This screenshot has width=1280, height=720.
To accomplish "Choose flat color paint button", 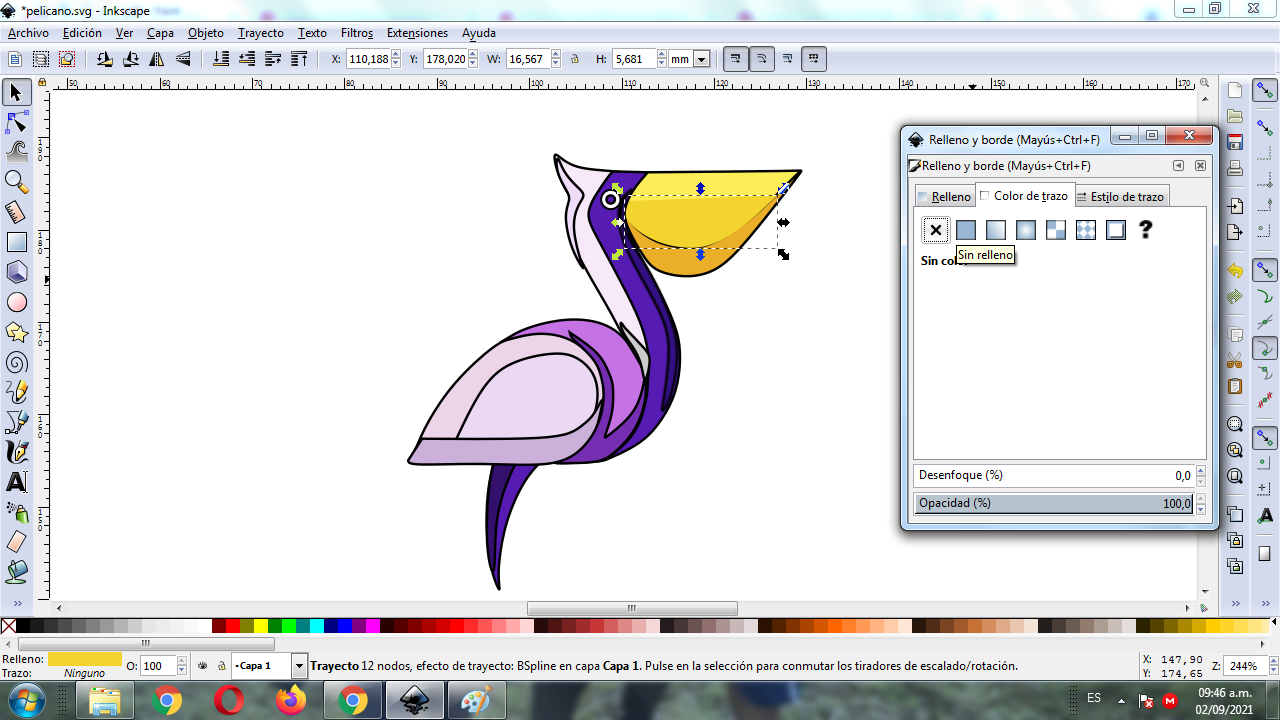I will 965,230.
